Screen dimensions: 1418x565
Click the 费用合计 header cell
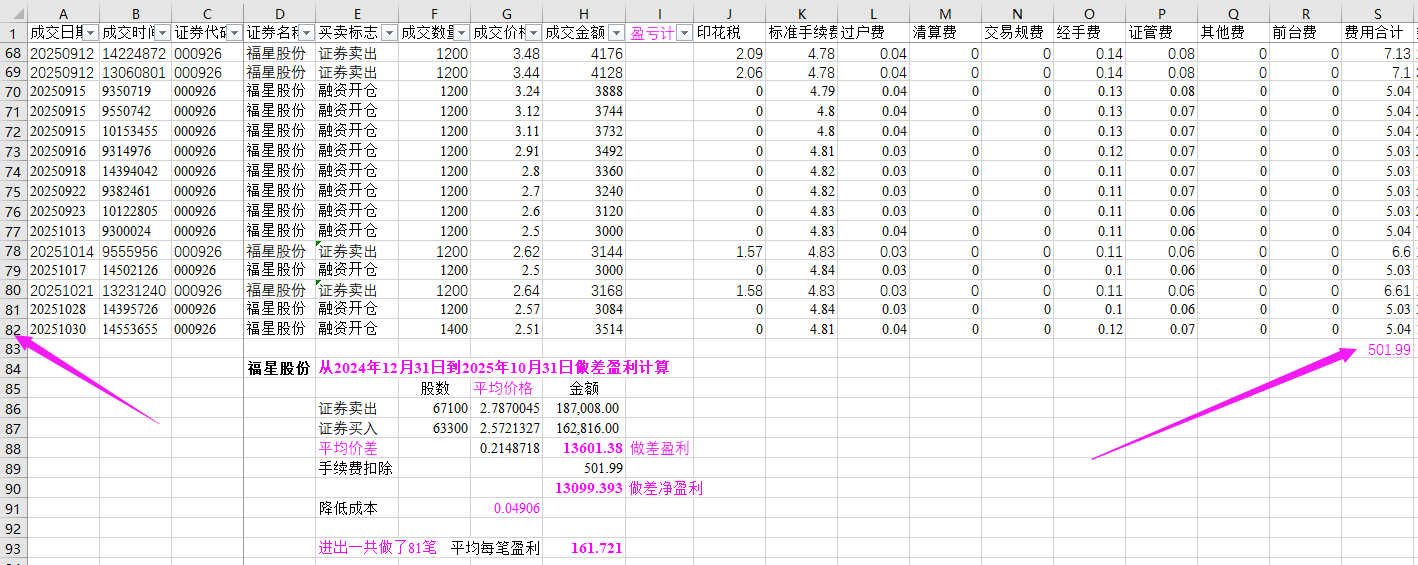click(x=1378, y=33)
